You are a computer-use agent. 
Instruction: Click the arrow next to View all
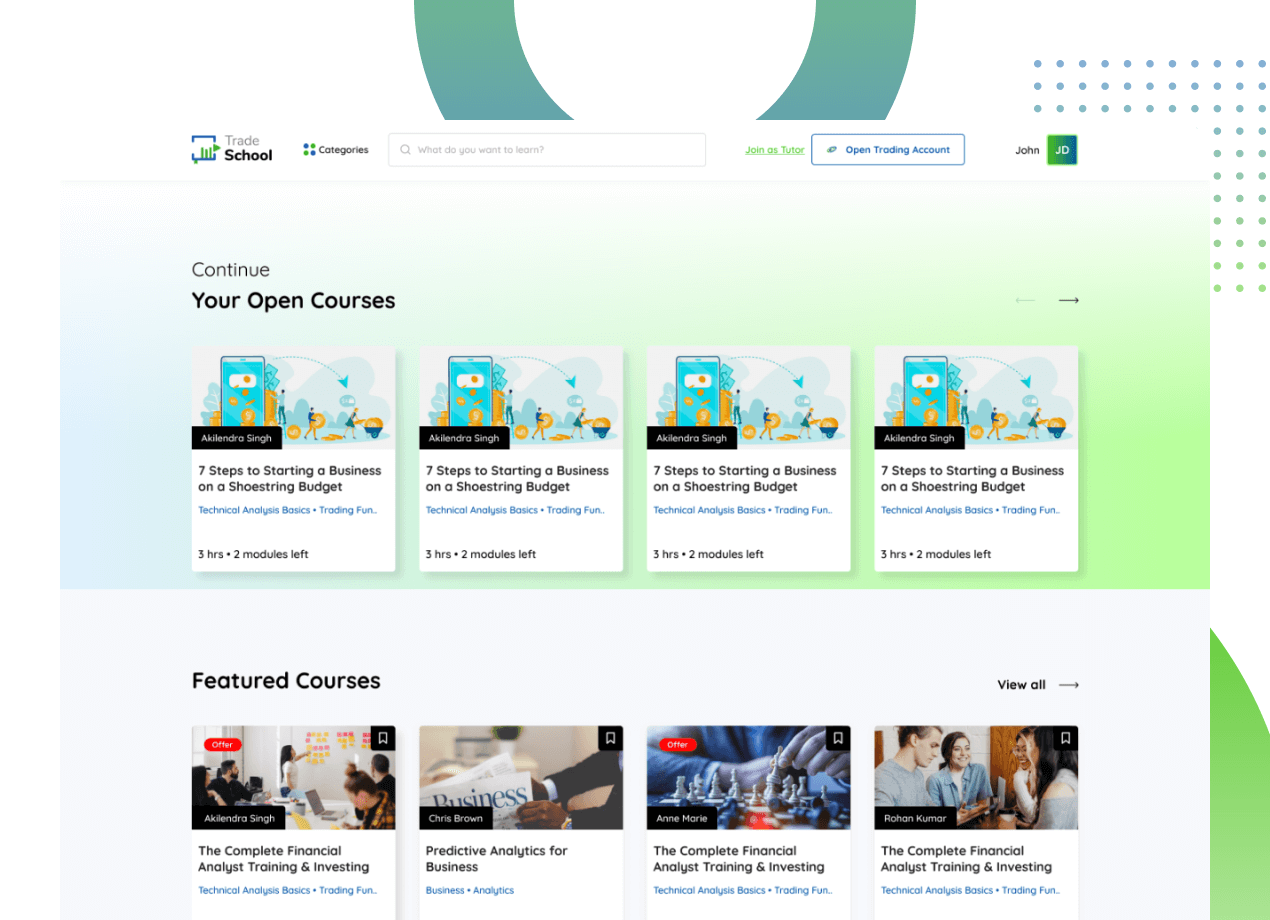click(x=1069, y=685)
